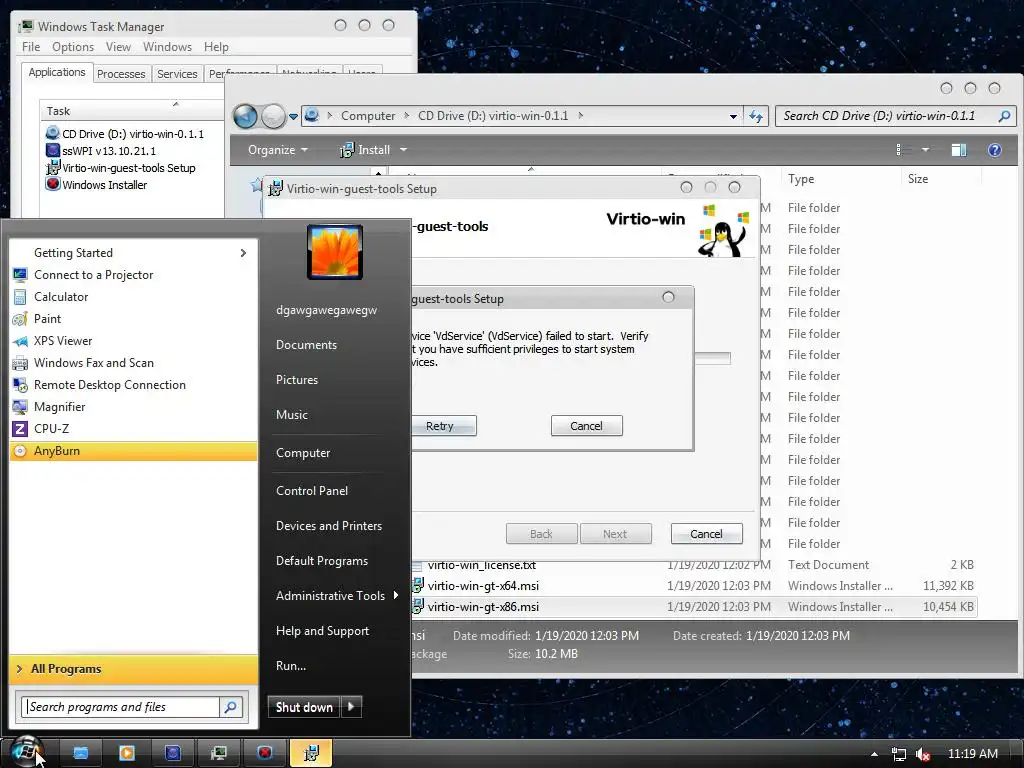1024x768 pixels.
Task: Open Change your view dropdown arrow
Action: [x=925, y=150]
